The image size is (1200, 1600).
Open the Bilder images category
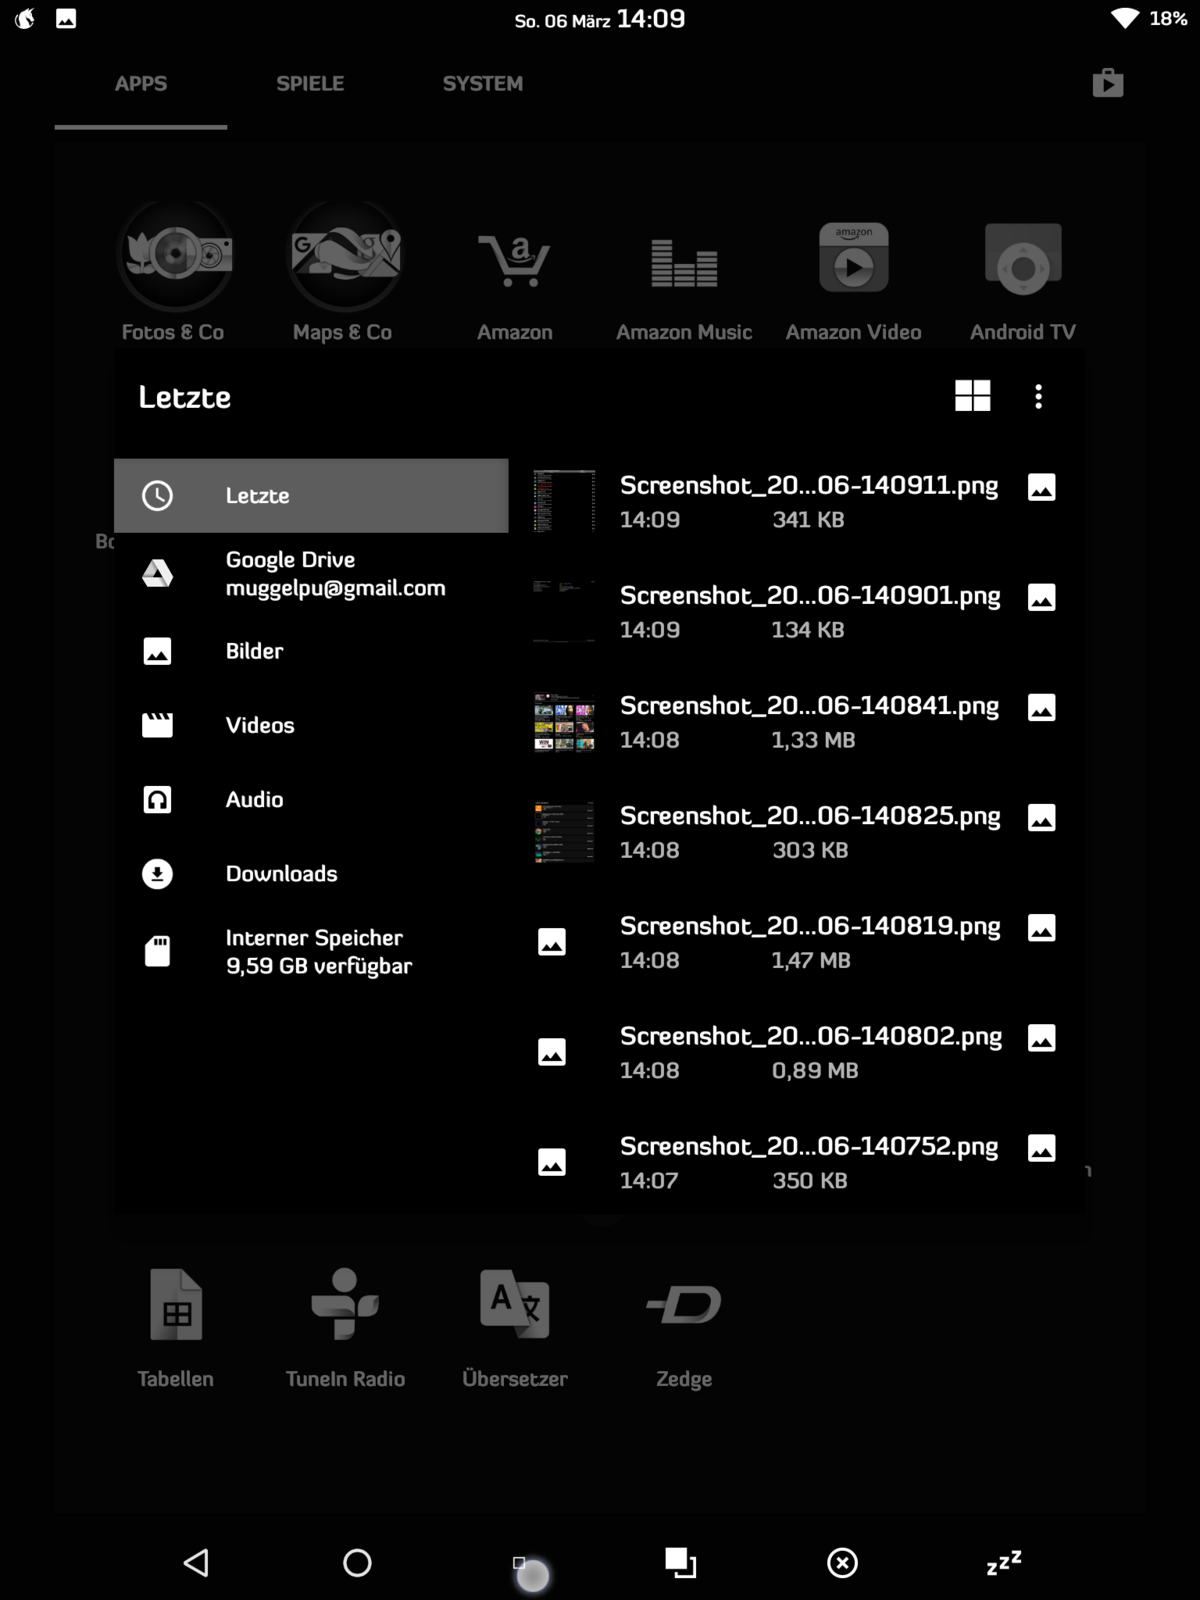pyautogui.click(x=311, y=651)
